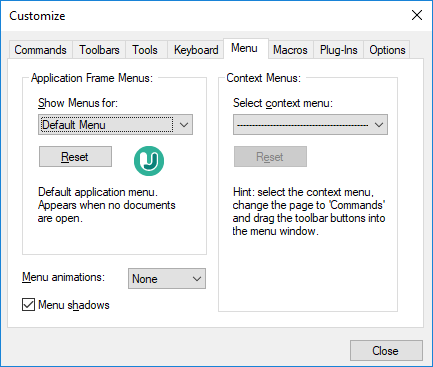Click the green UltraEdit menu icon
Image resolution: width=433 pixels, height=367 pixels.
(149, 161)
